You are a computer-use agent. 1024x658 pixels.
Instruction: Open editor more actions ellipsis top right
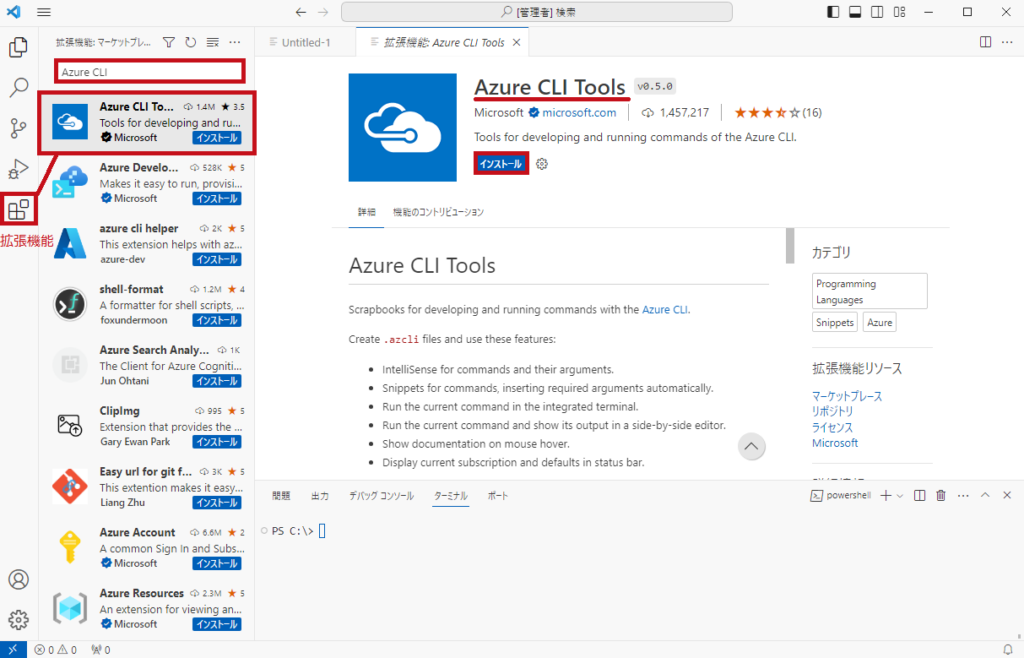(1005, 42)
